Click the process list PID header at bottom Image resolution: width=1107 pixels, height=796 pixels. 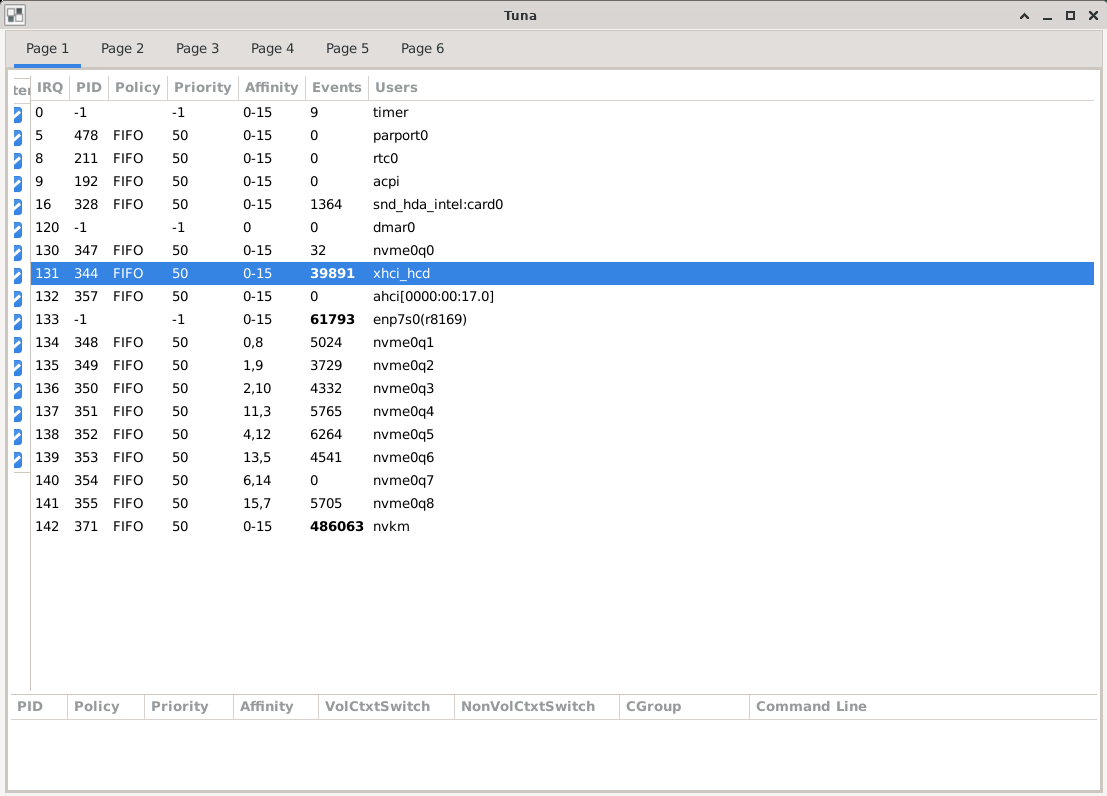coord(39,707)
